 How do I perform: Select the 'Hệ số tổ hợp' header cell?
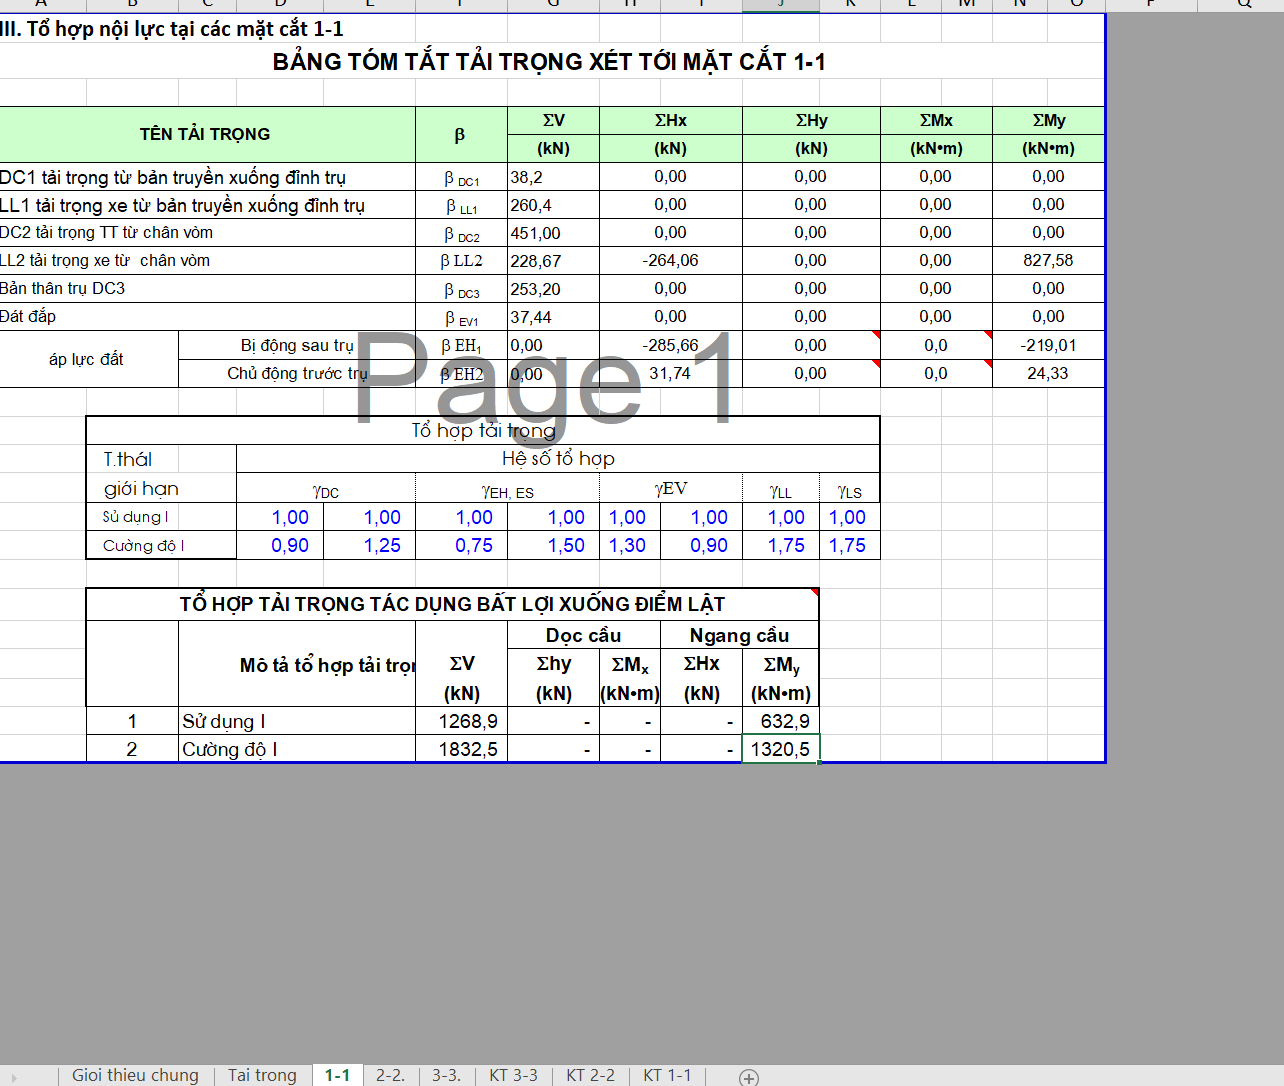(558, 459)
